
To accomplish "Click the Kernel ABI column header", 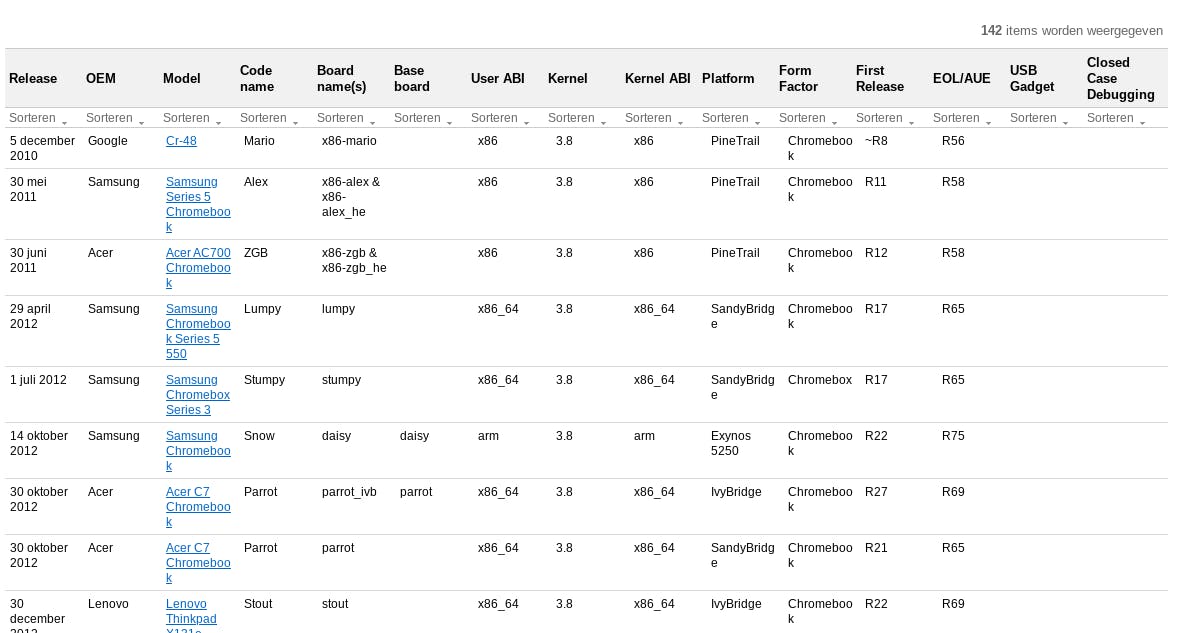I will coord(657,78).
